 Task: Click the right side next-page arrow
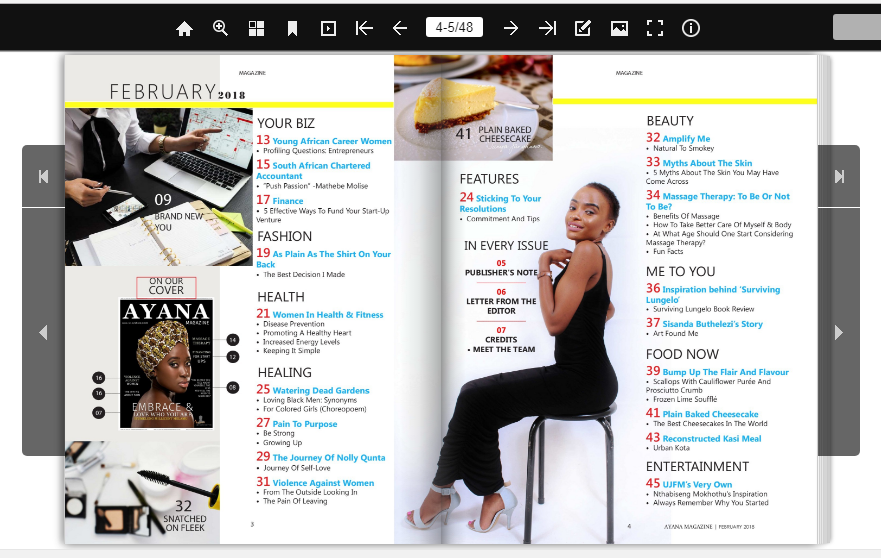839,332
